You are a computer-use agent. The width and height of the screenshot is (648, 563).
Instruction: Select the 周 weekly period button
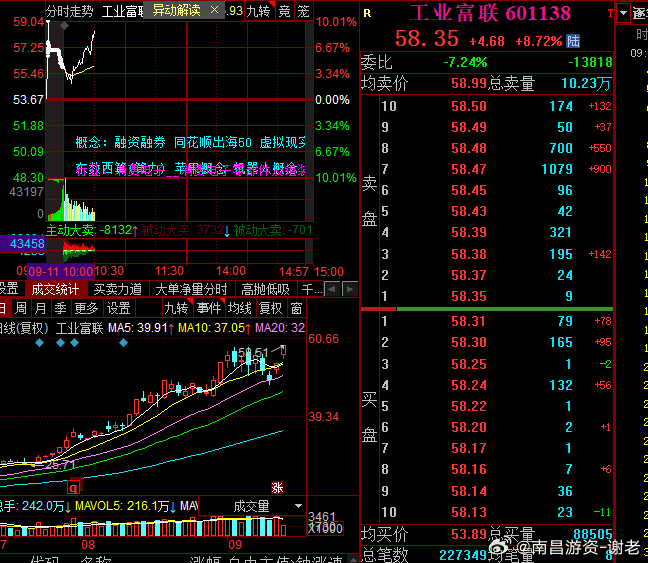click(21, 308)
